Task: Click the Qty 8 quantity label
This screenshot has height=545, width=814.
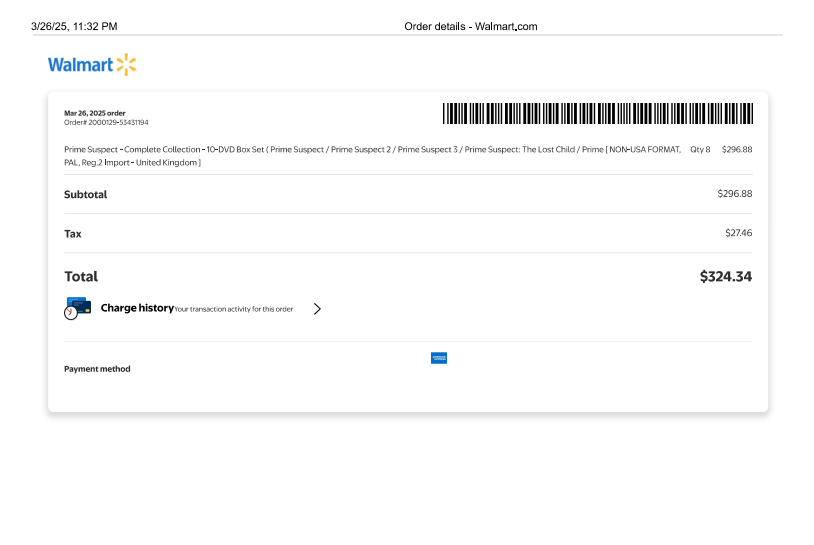Action: [x=700, y=149]
